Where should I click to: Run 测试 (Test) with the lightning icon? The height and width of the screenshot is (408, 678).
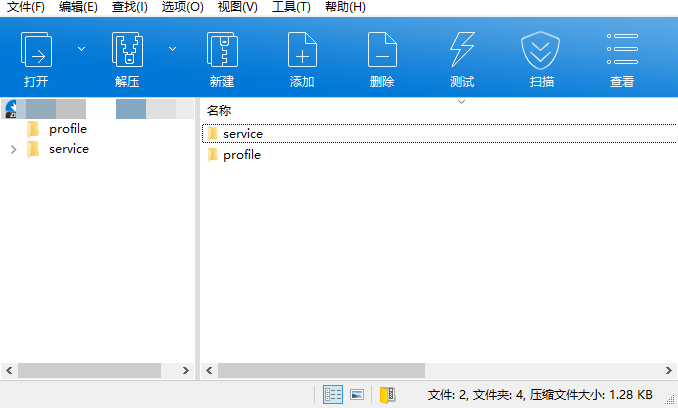[x=462, y=49]
